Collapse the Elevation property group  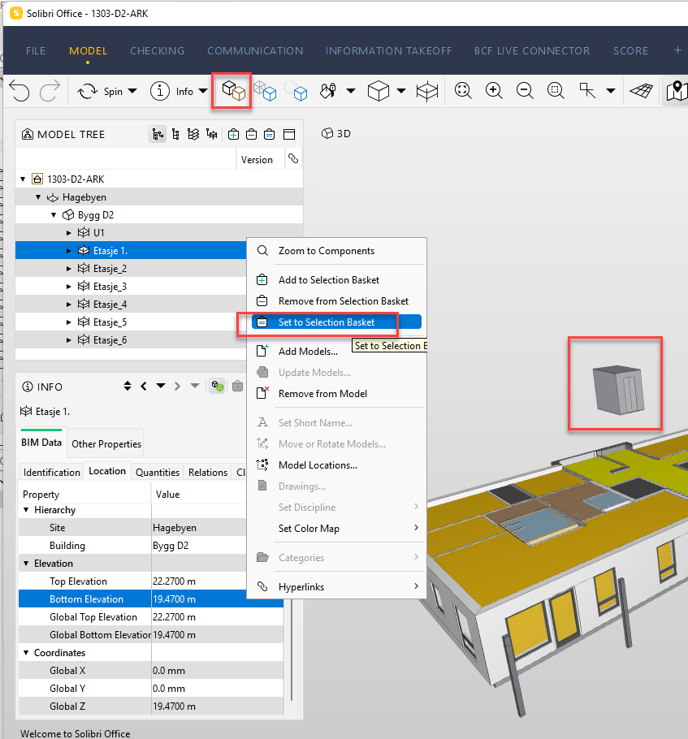pos(26,563)
